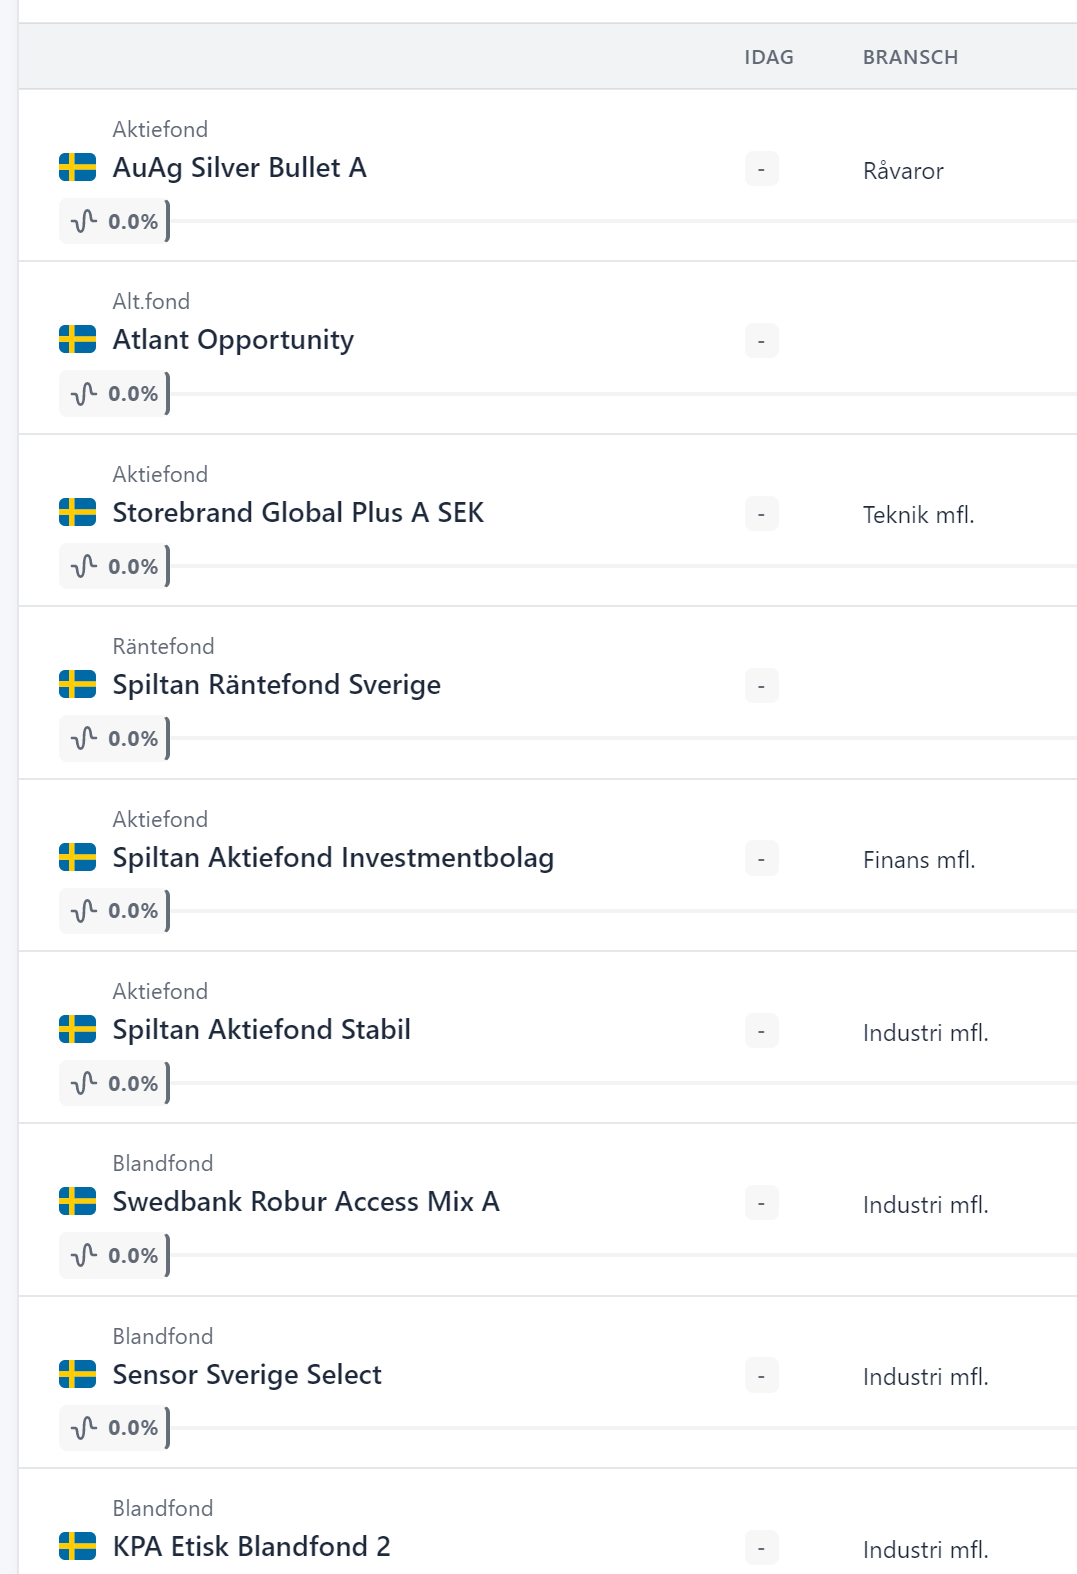Open the Sensor Sverige Select fund
The width and height of the screenshot is (1077, 1574).
pos(246,1375)
